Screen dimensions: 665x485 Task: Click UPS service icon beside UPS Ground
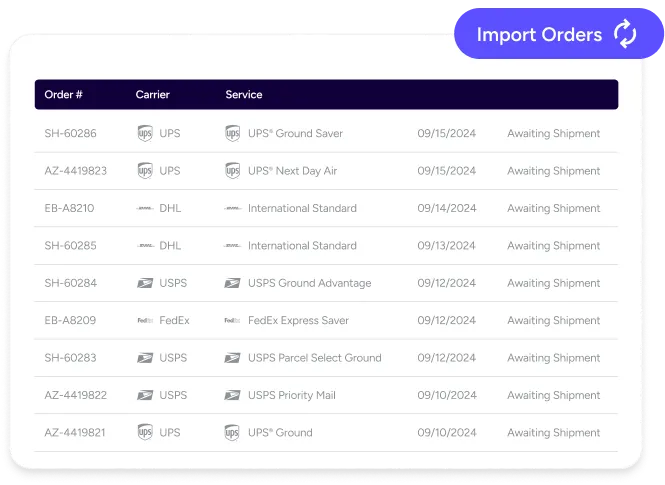pyautogui.click(x=233, y=433)
